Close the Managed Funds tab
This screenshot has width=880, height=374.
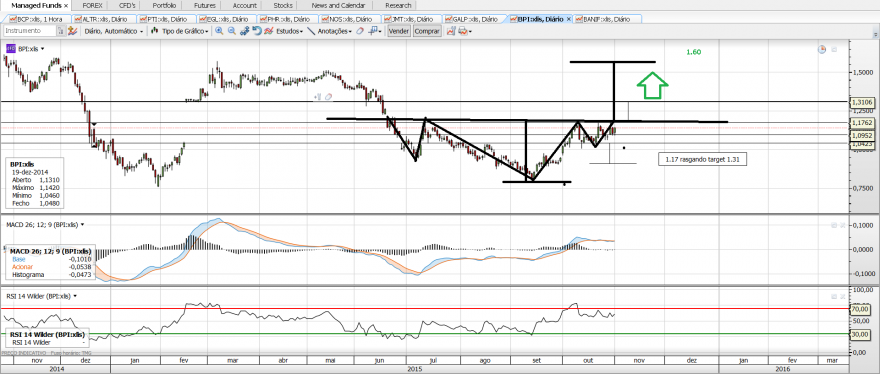[66, 5]
